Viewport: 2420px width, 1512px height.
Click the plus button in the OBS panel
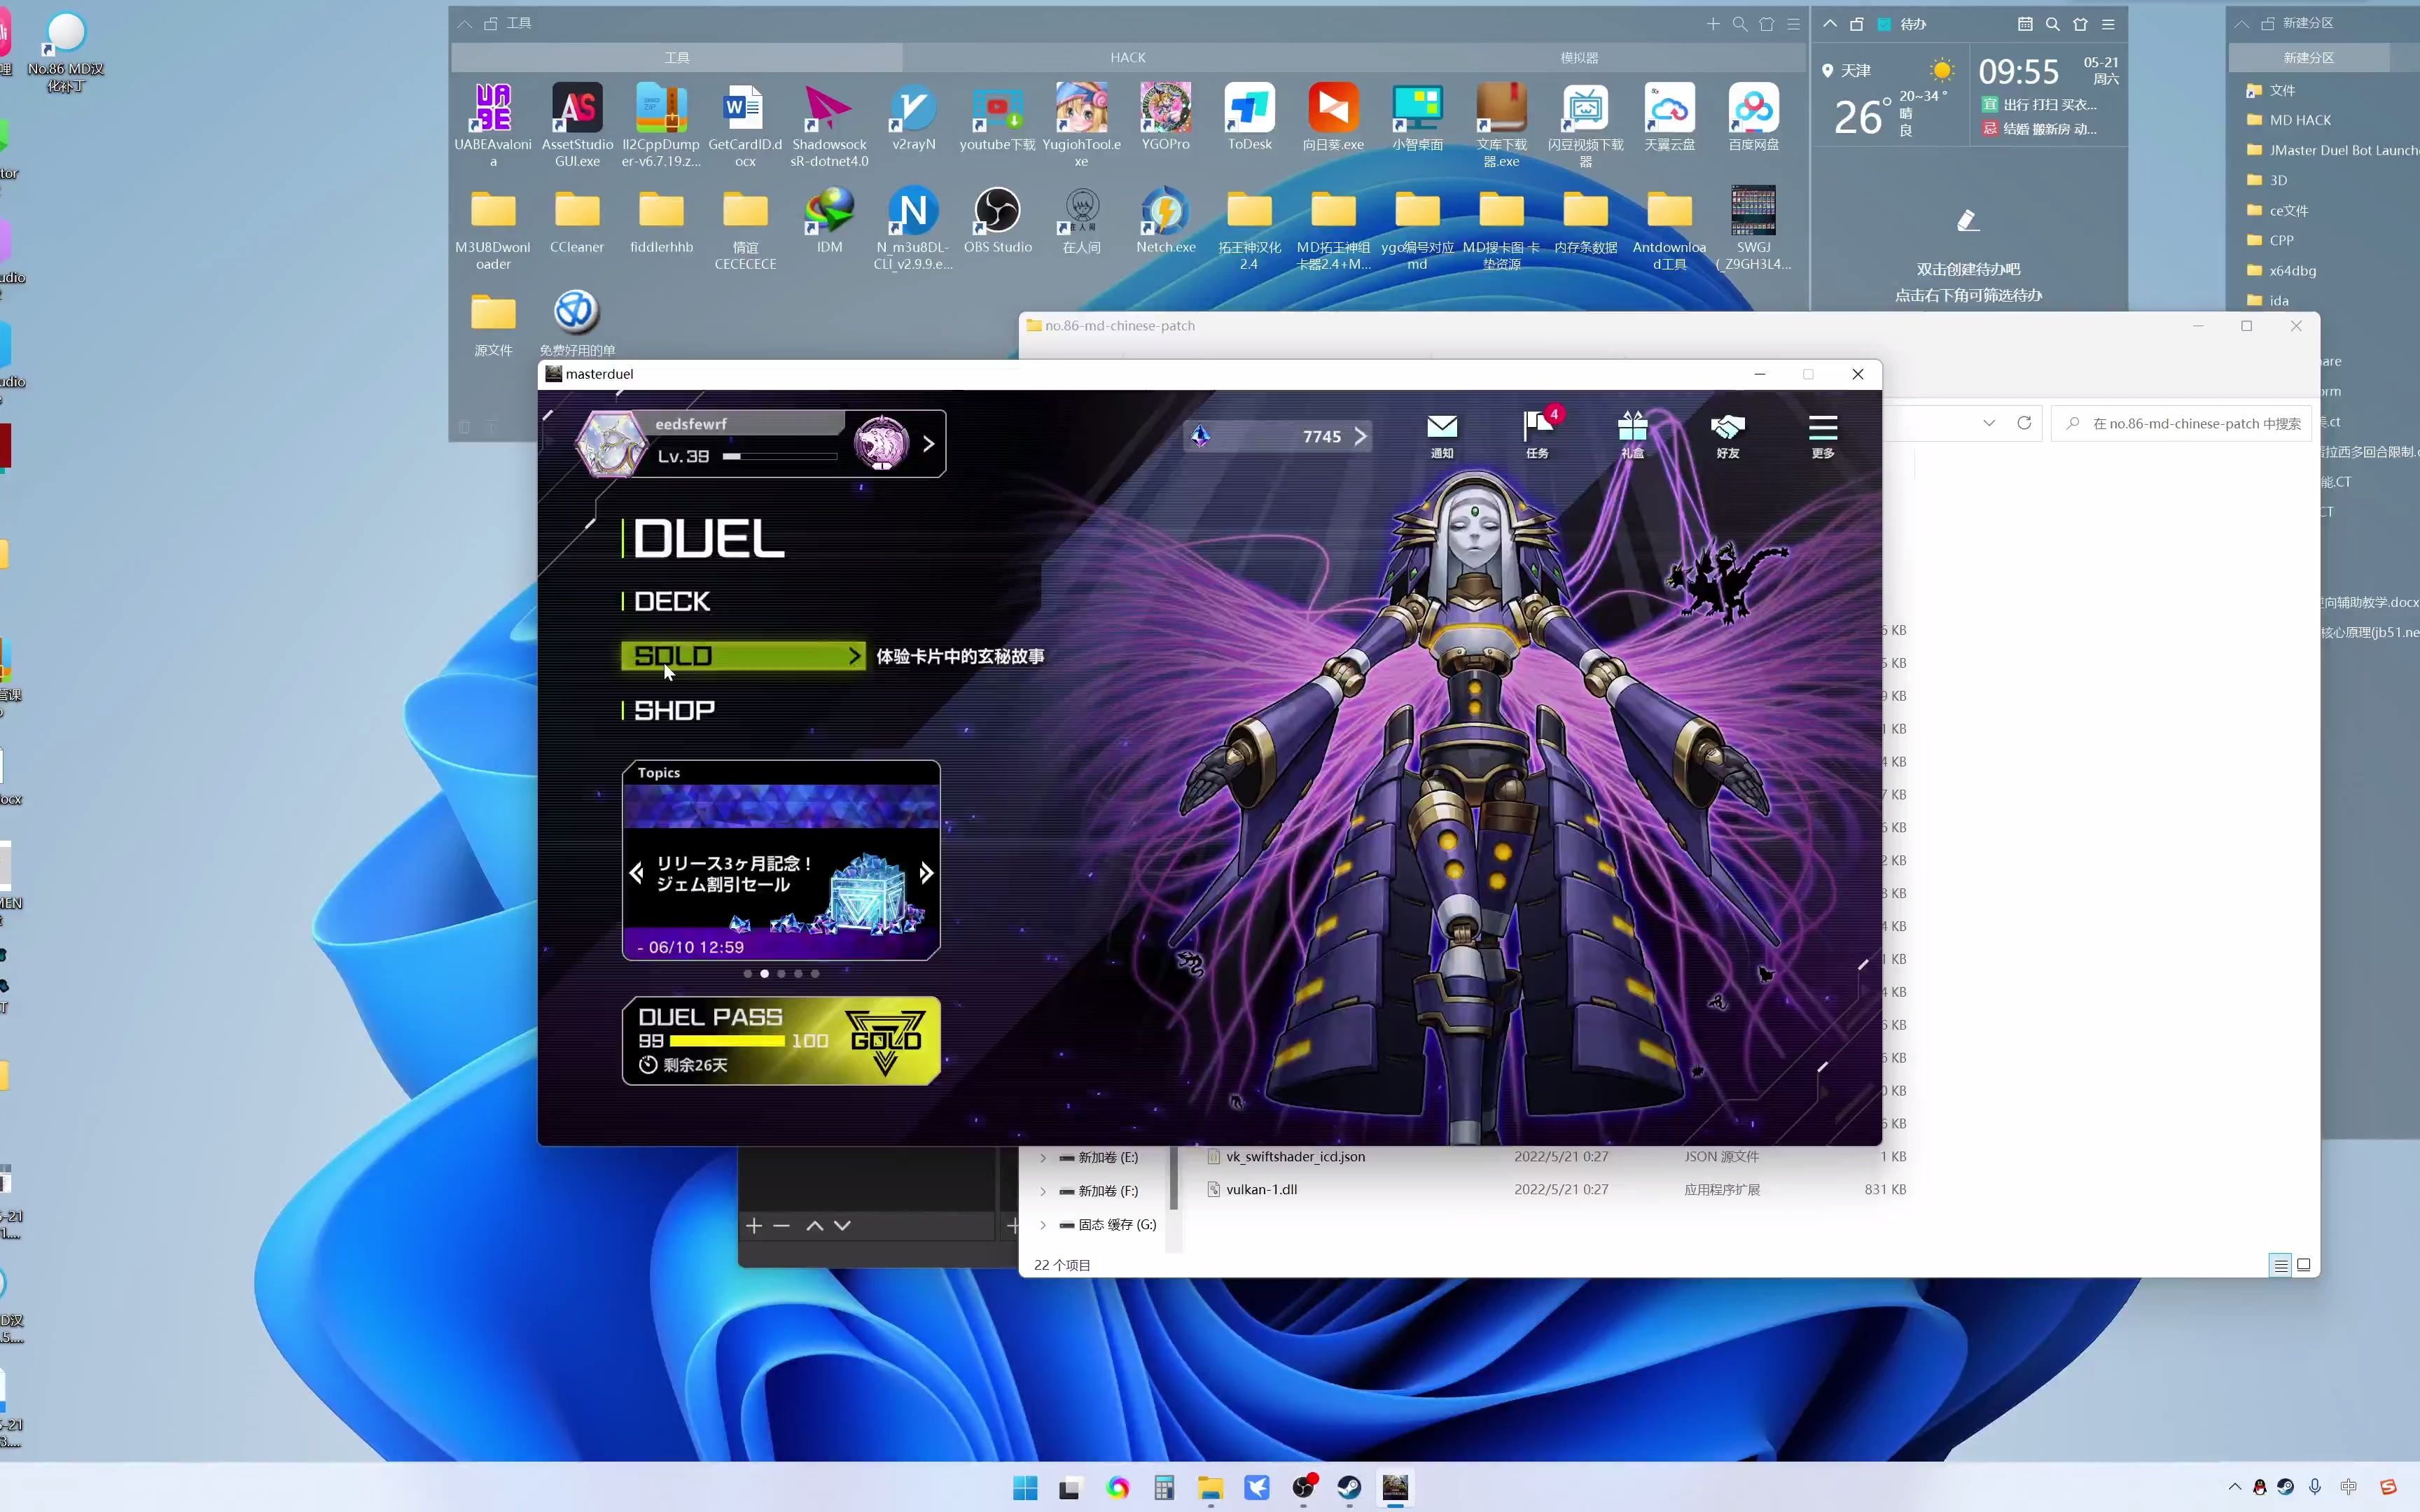point(754,1225)
